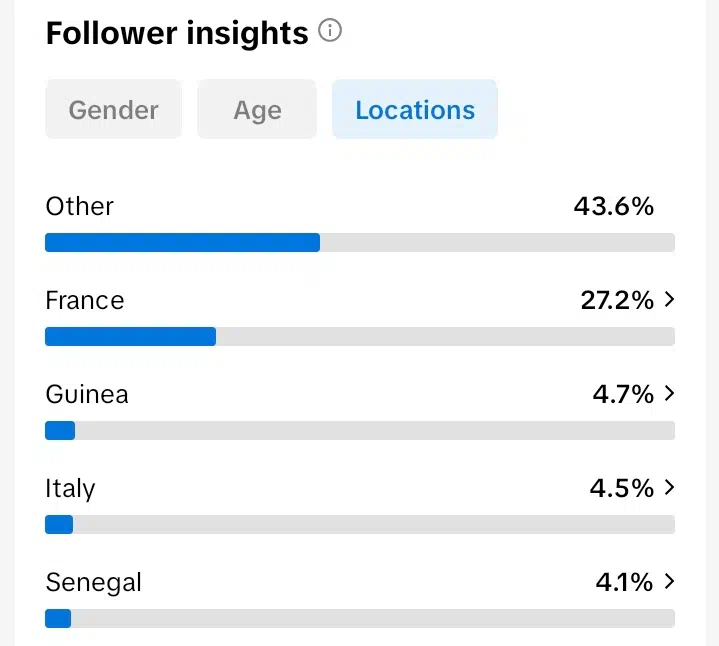The image size is (719, 646).
Task: Open the Follower insights info icon
Action: (330, 31)
